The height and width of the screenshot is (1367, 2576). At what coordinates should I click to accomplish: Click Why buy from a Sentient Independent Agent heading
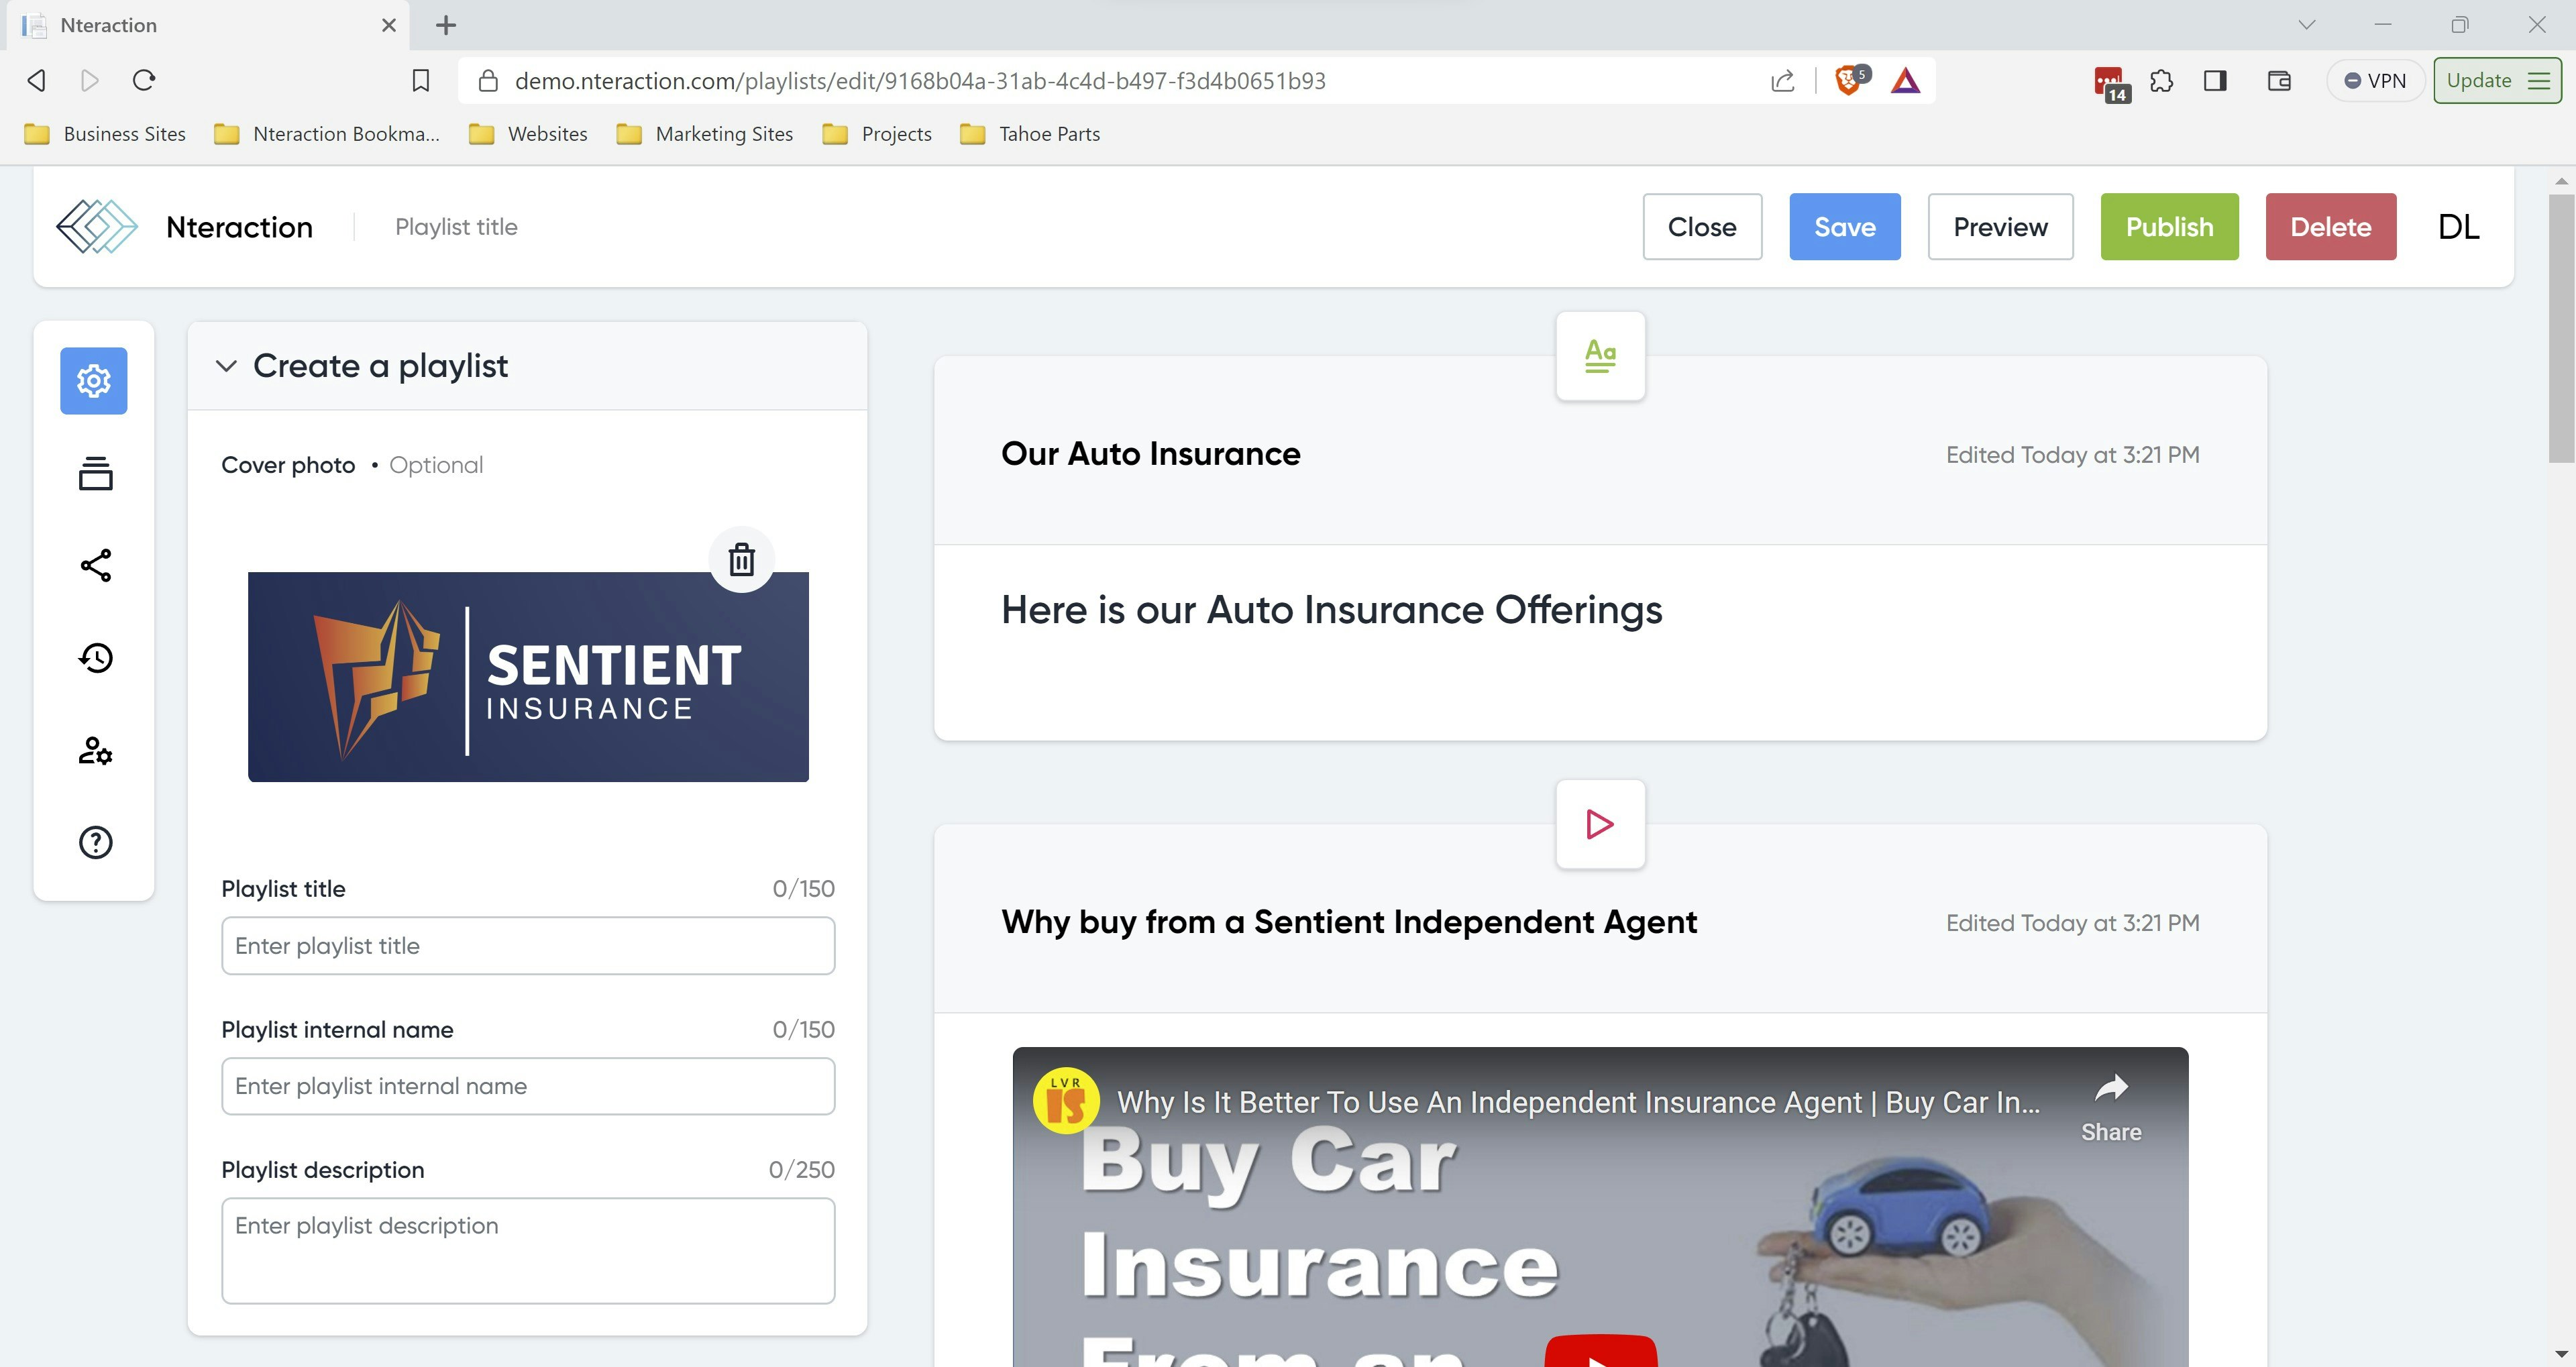point(1349,922)
